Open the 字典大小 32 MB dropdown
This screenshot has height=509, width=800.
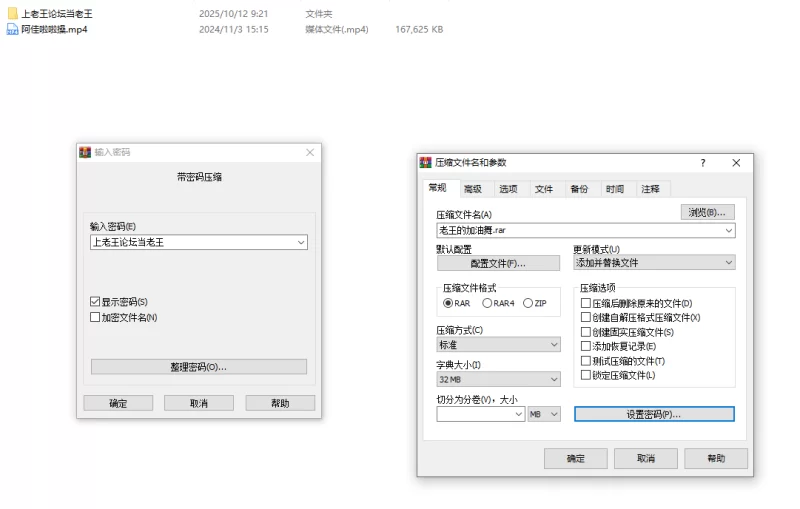498,379
